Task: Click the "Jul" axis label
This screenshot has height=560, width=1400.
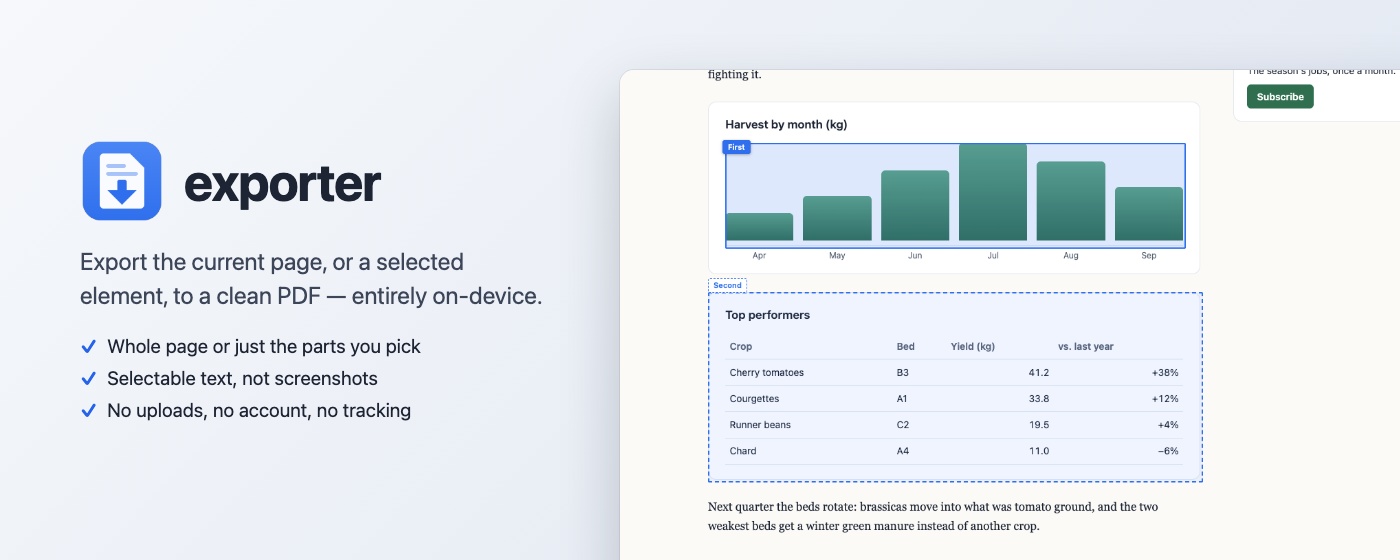Action: [x=993, y=256]
